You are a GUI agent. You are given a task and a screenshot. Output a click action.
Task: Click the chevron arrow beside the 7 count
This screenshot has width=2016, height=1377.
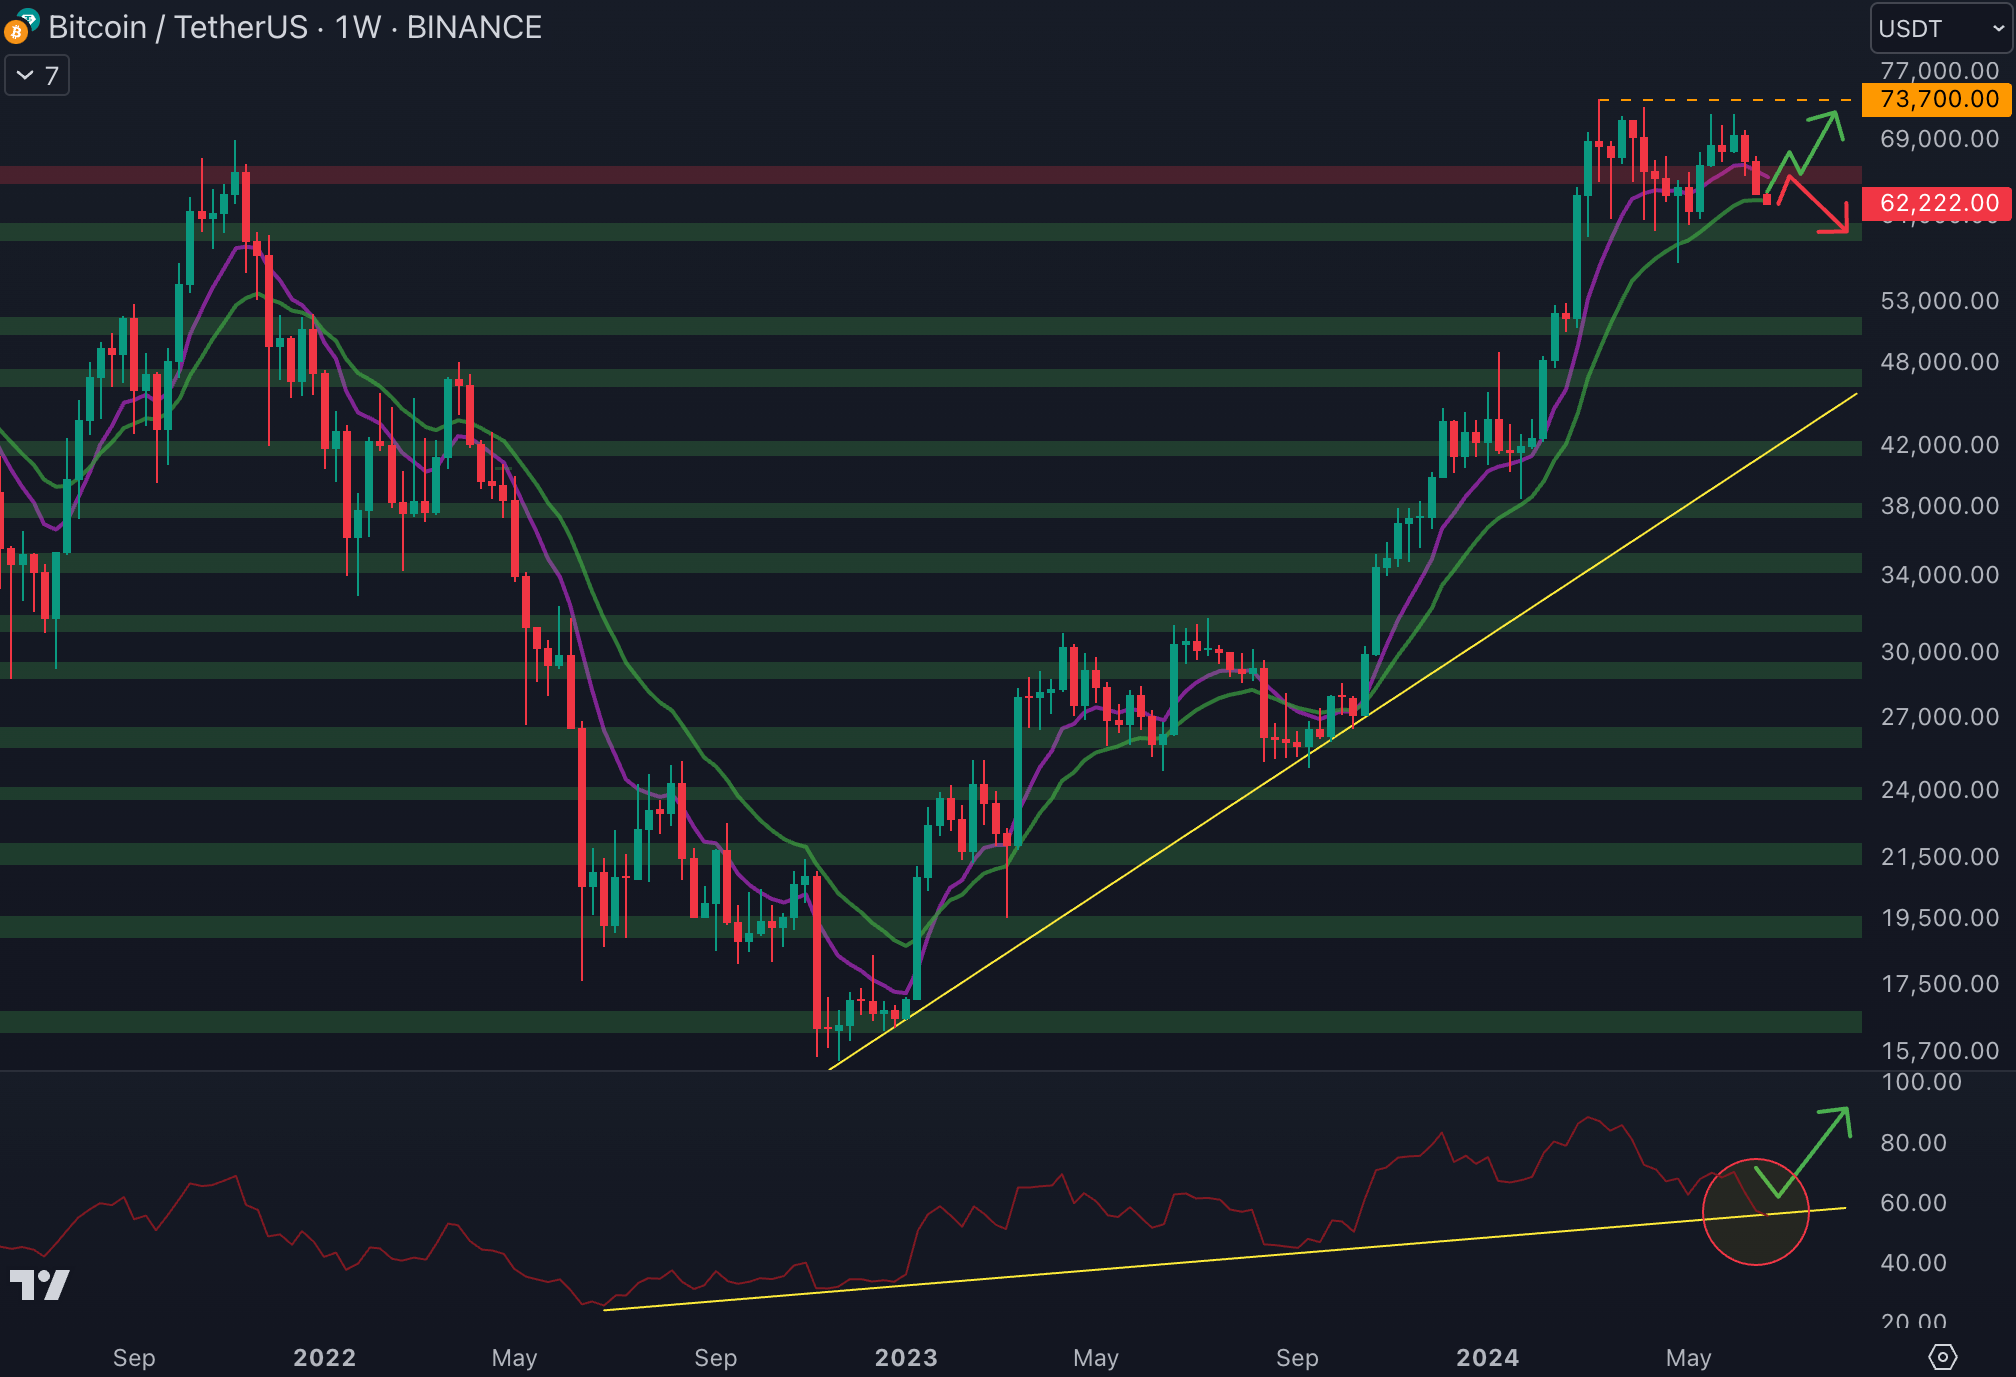point(25,76)
